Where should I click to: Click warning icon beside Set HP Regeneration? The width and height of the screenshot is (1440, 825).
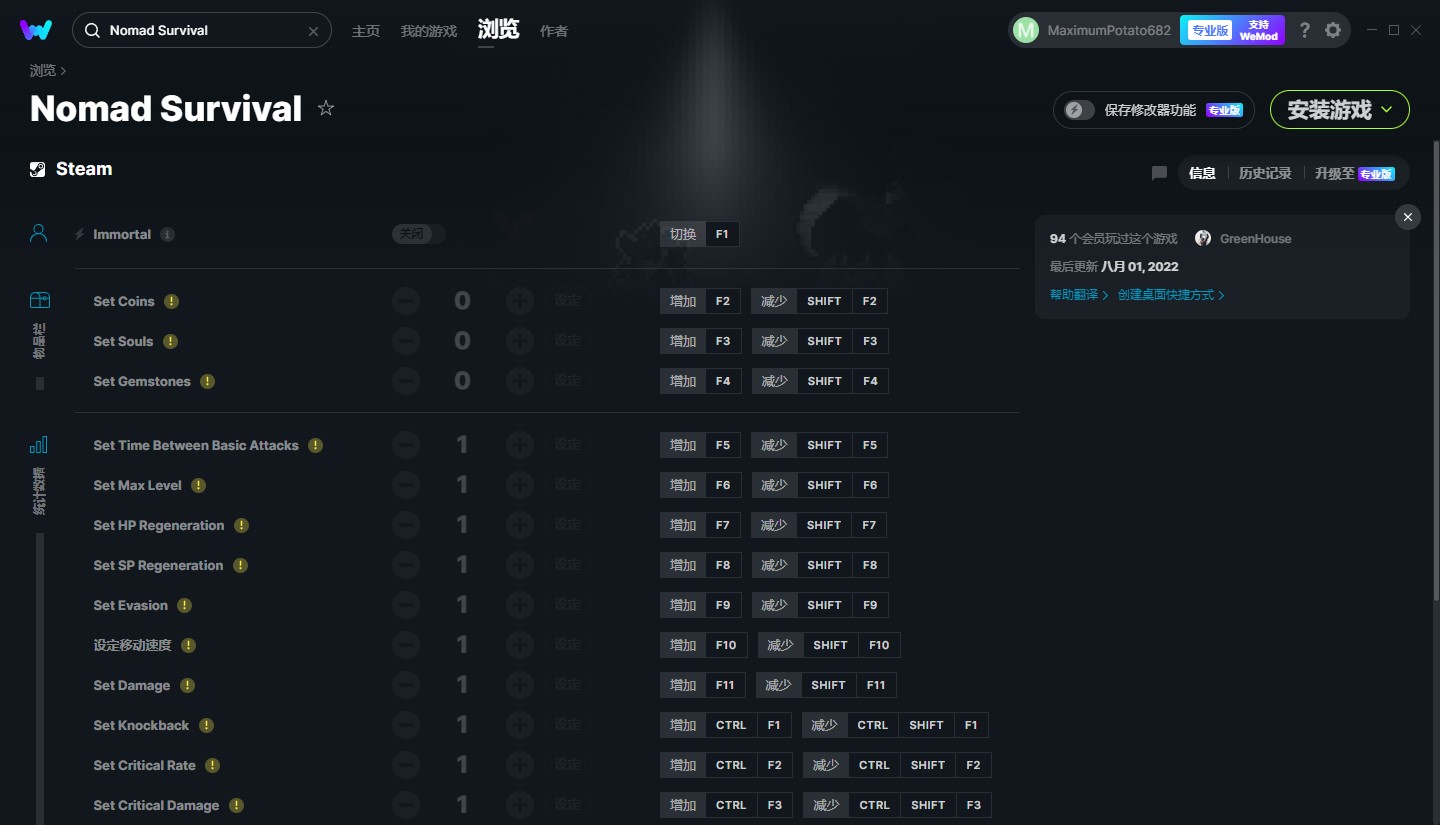pos(241,525)
